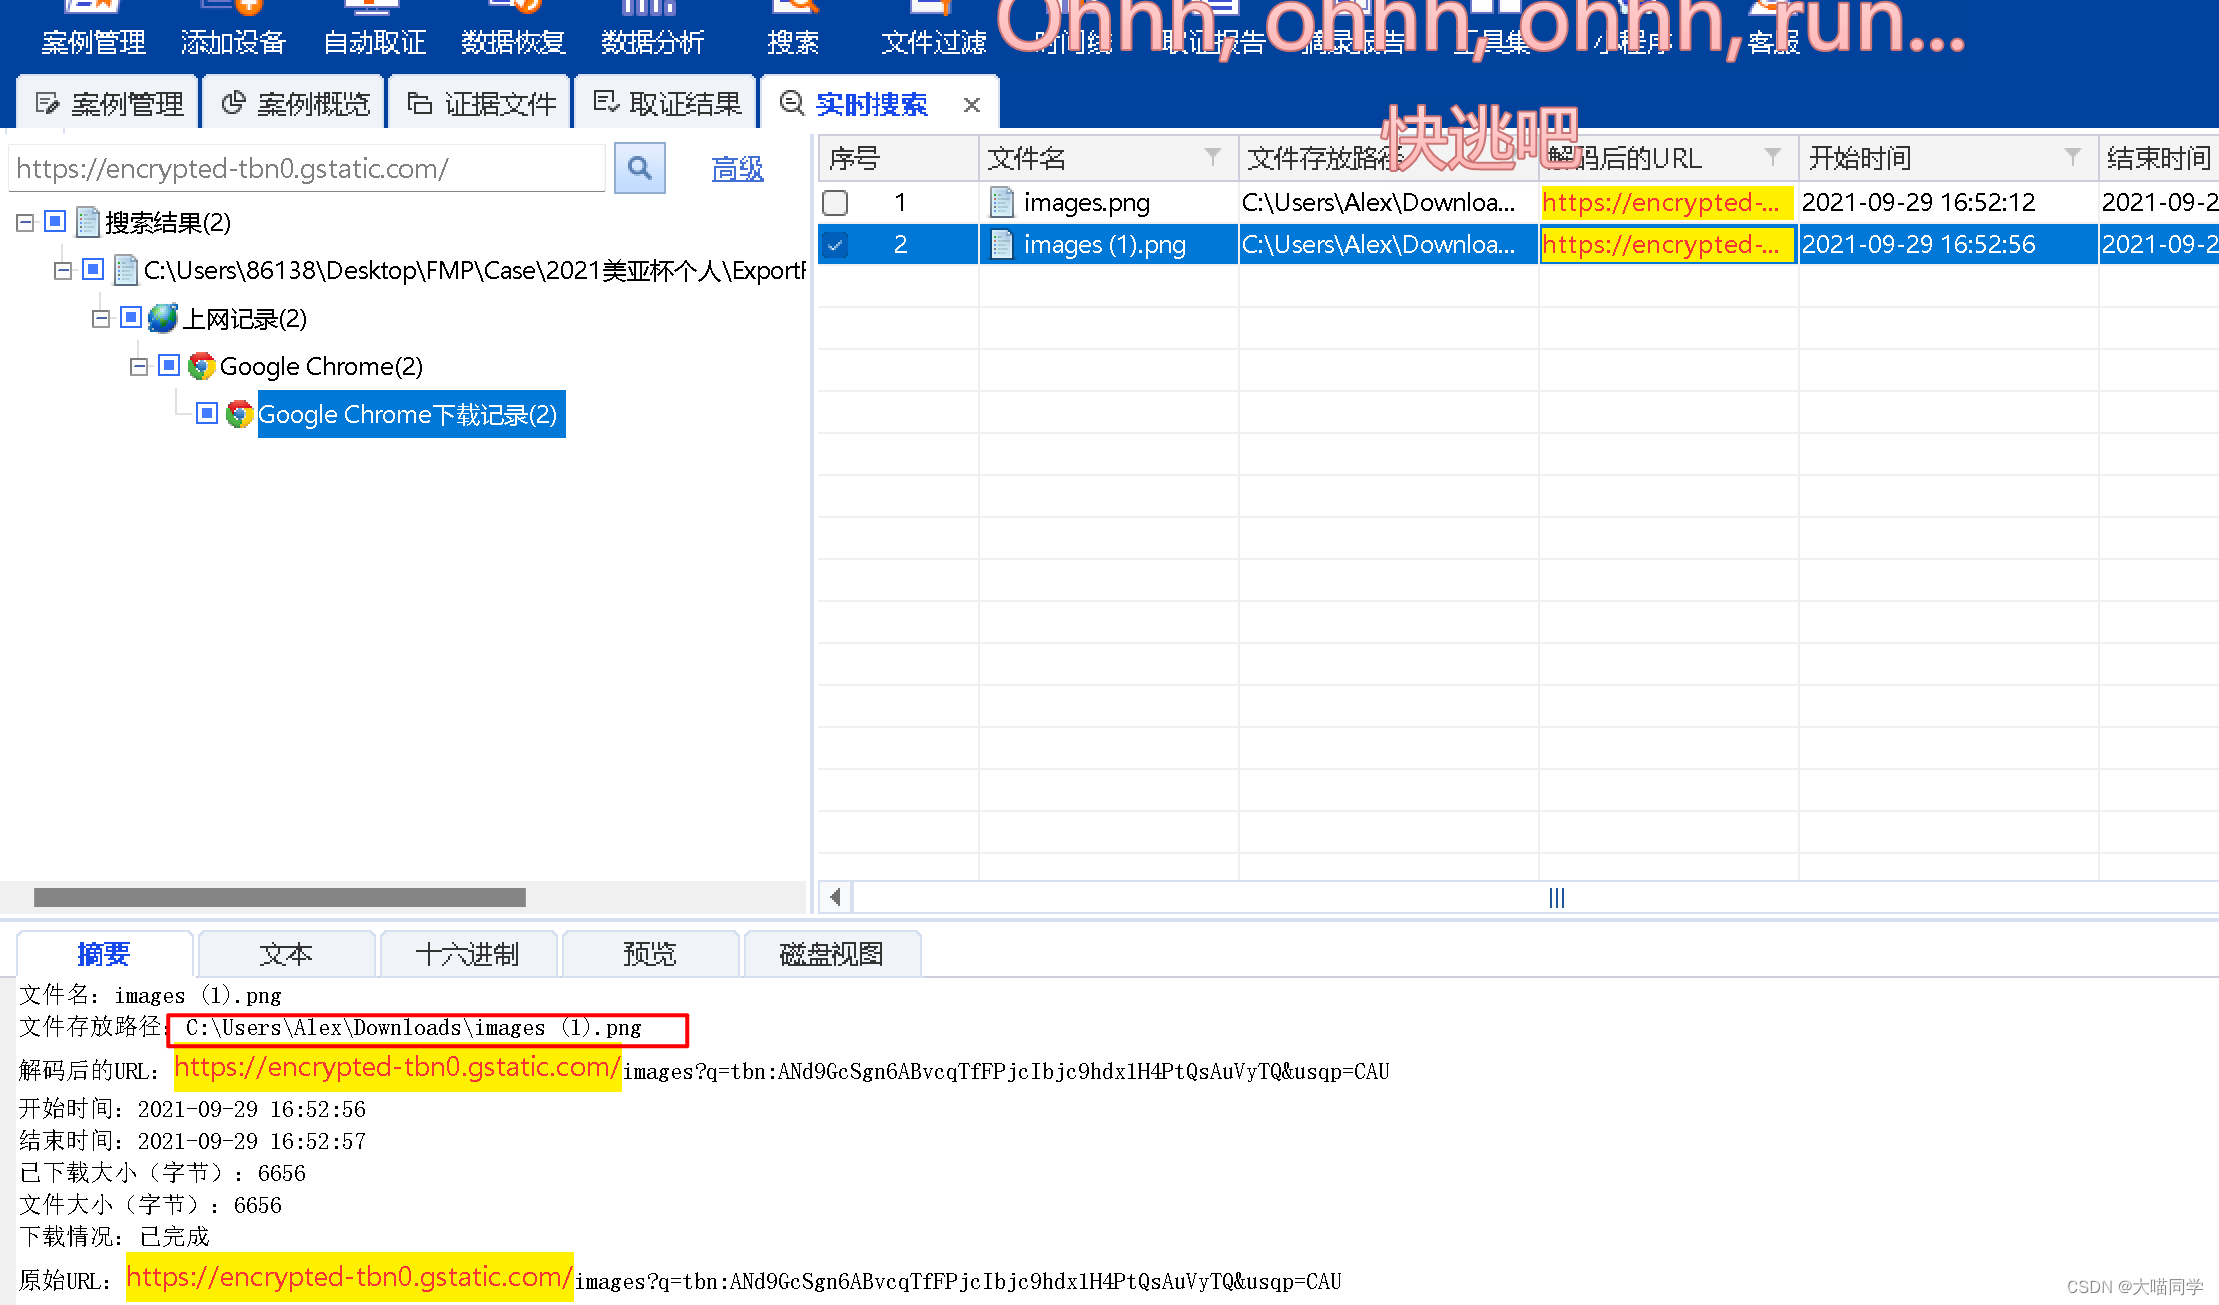Click the Google Chrome icon in the tree
Screen dimensions: 2219x1305
(x=201, y=366)
